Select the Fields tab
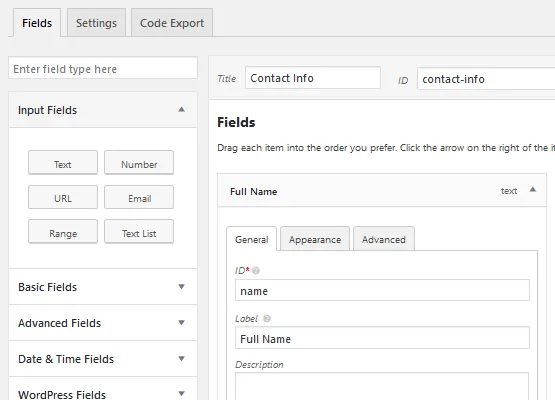555x400 pixels. pos(37,23)
